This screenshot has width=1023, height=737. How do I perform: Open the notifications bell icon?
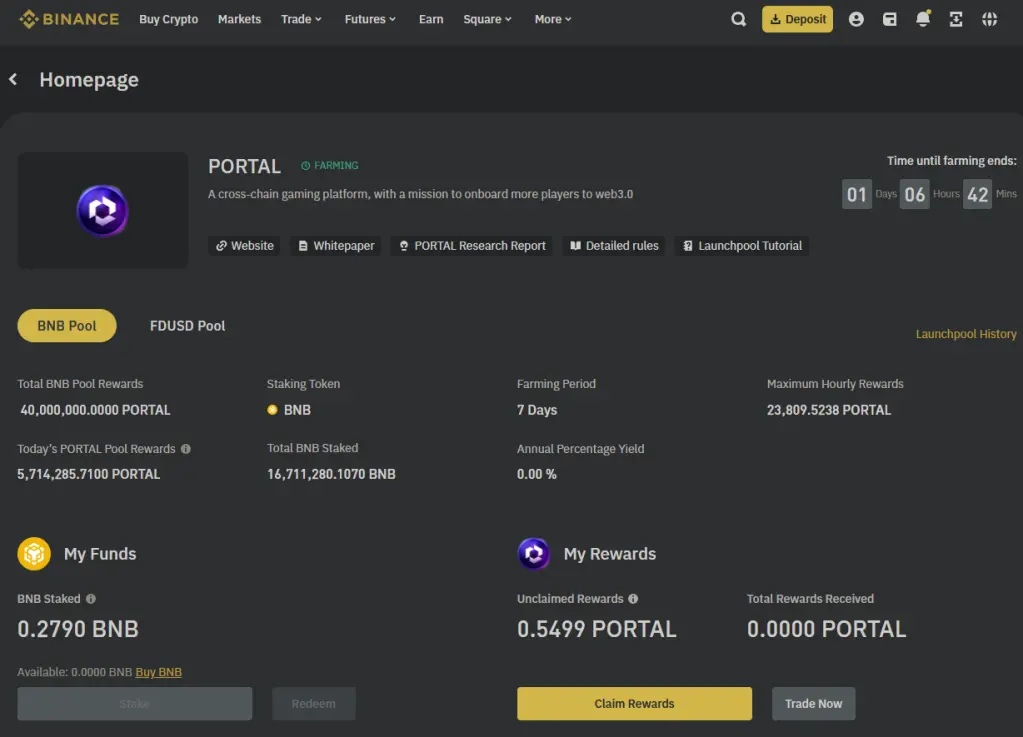point(923,19)
